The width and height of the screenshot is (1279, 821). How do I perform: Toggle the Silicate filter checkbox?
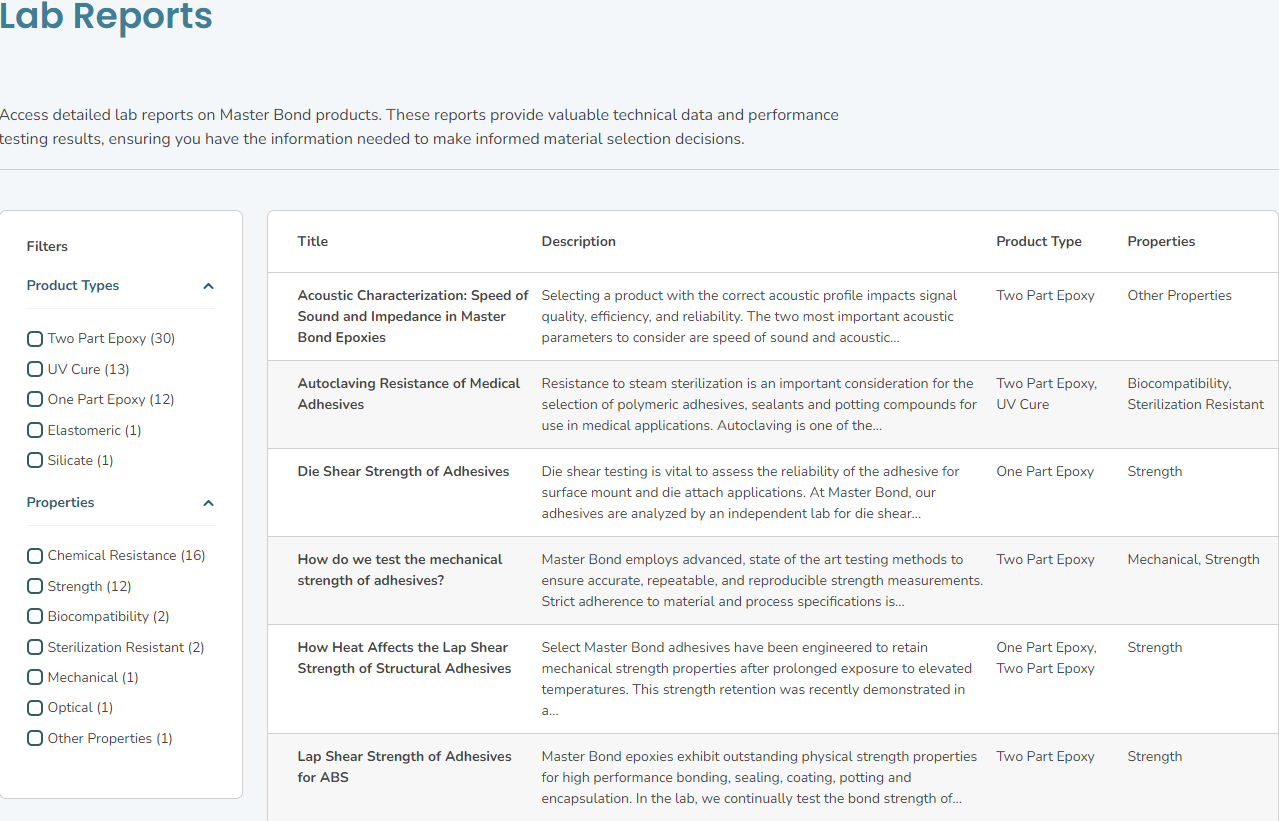(x=35, y=461)
